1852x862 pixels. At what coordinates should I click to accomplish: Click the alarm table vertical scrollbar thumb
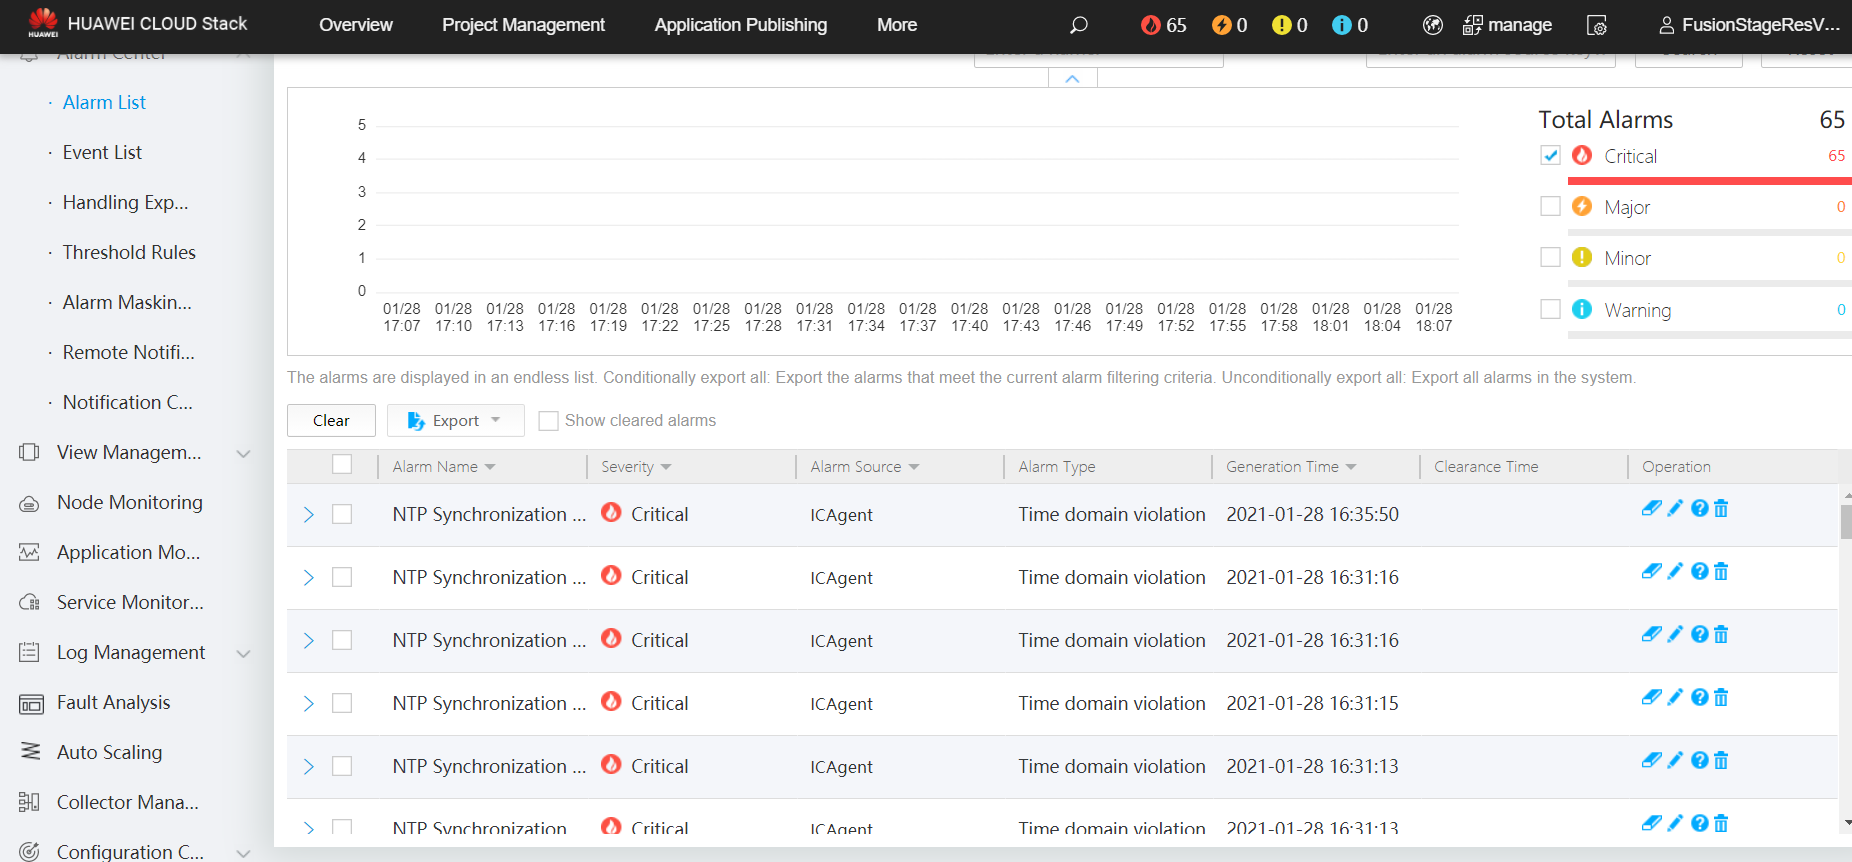tap(1845, 522)
